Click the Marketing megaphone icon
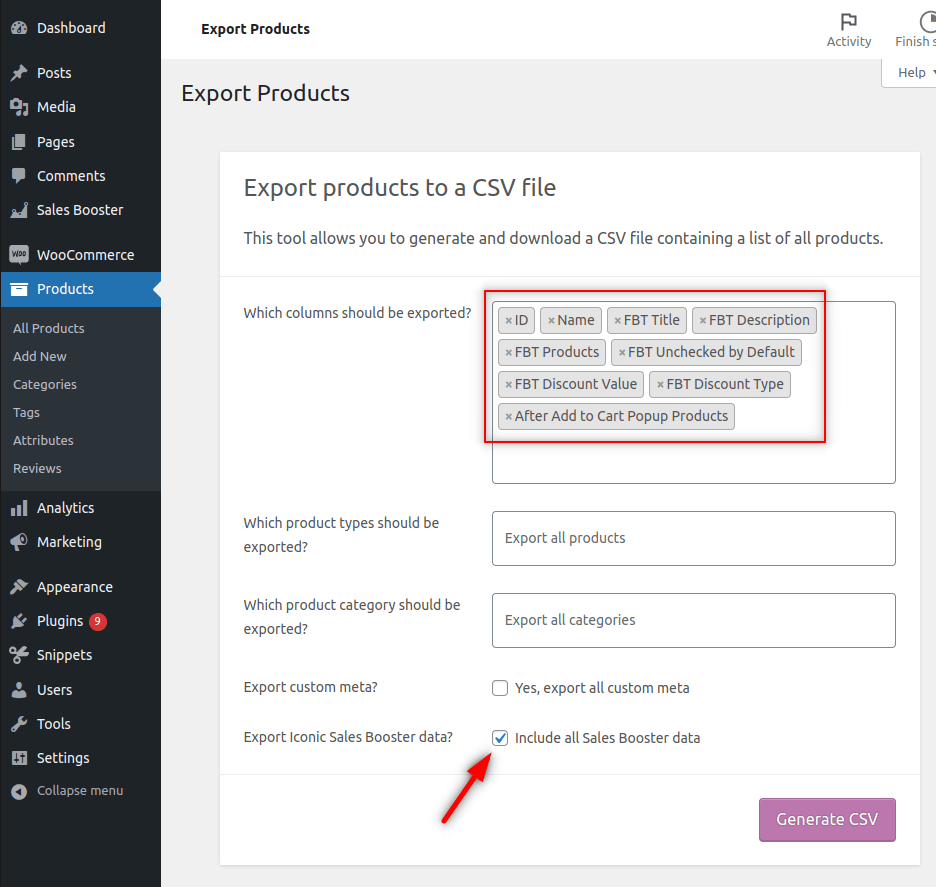 tap(22, 542)
